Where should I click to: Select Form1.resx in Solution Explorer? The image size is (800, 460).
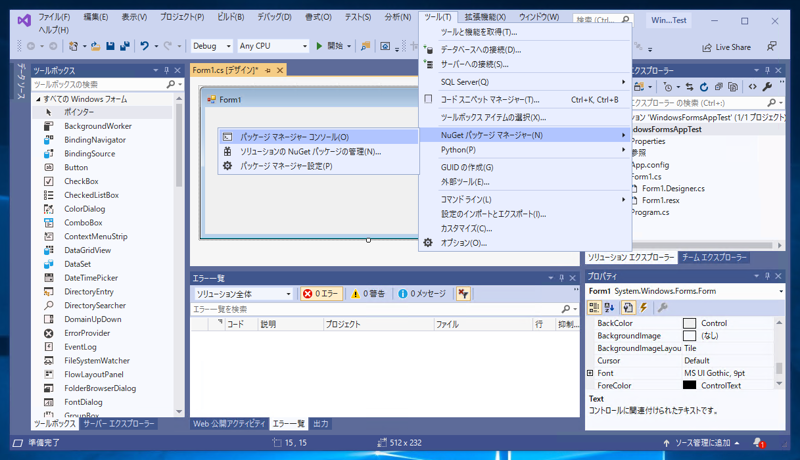coord(660,200)
